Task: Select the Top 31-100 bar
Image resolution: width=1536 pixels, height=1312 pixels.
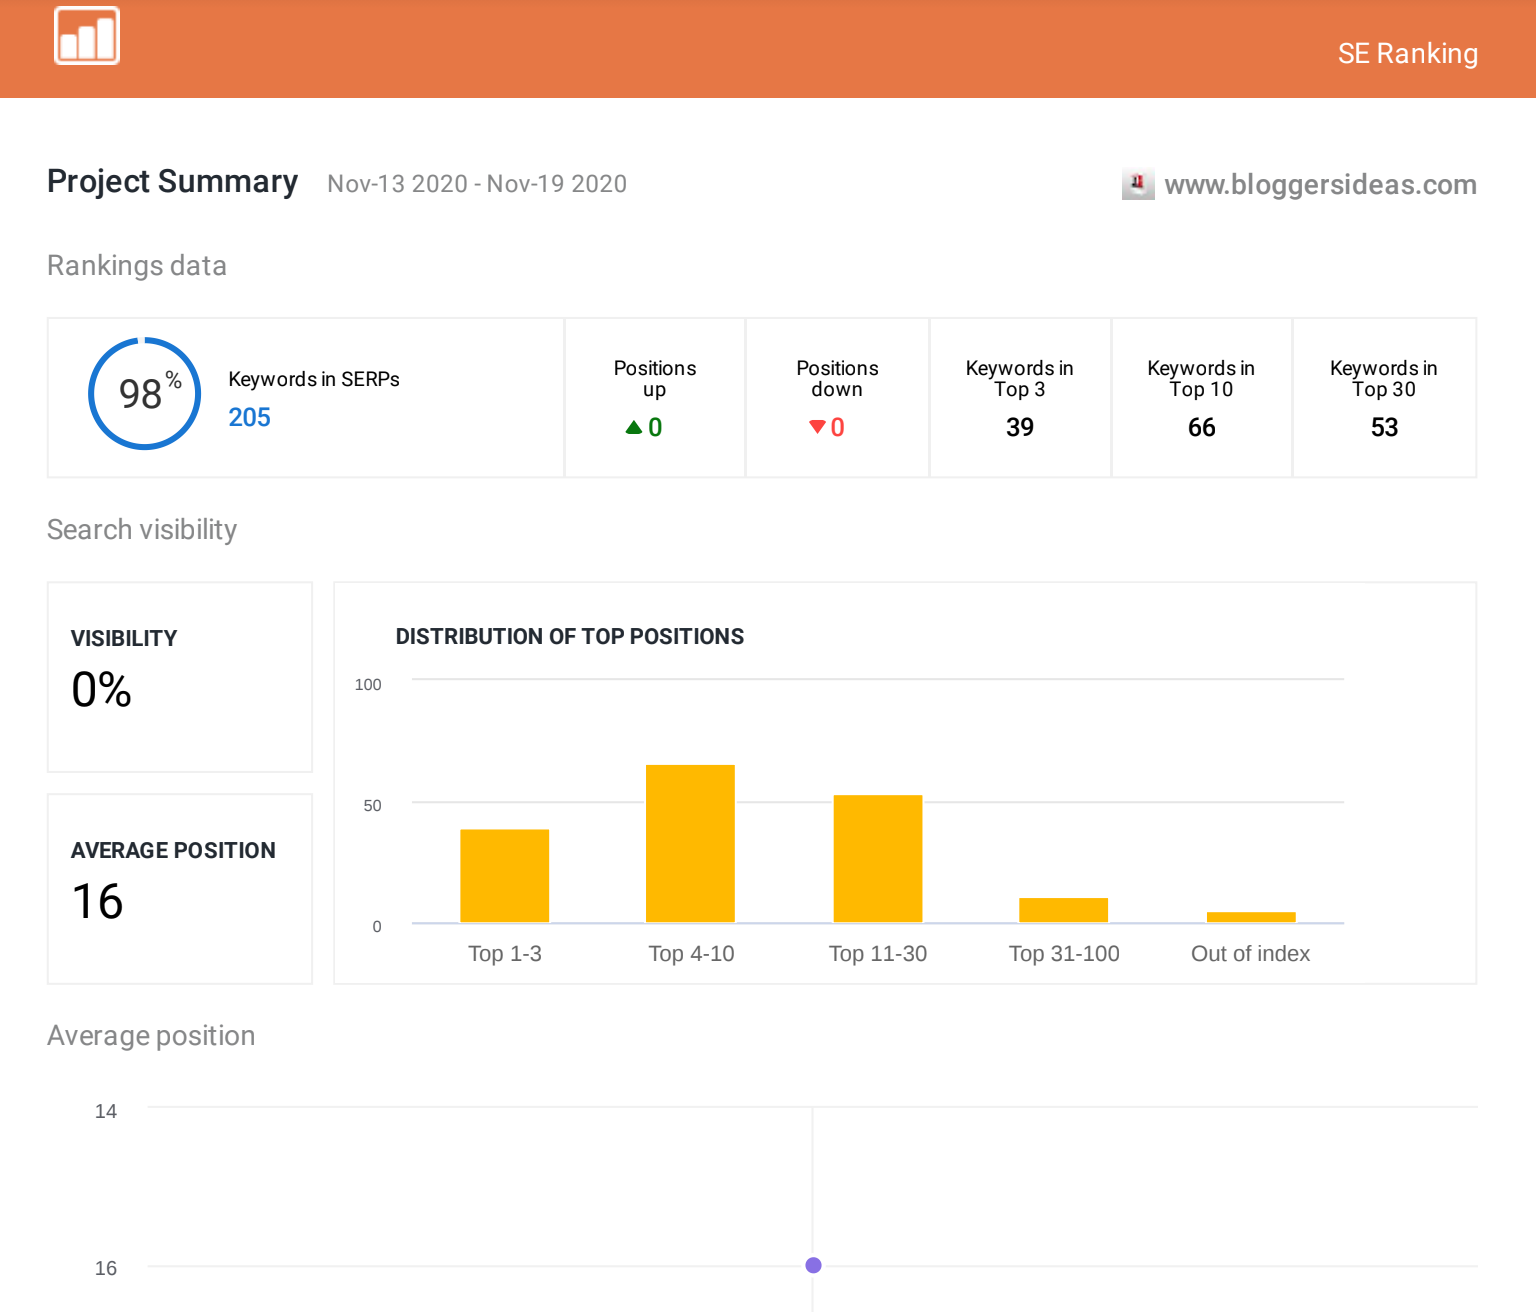Action: (x=1063, y=910)
